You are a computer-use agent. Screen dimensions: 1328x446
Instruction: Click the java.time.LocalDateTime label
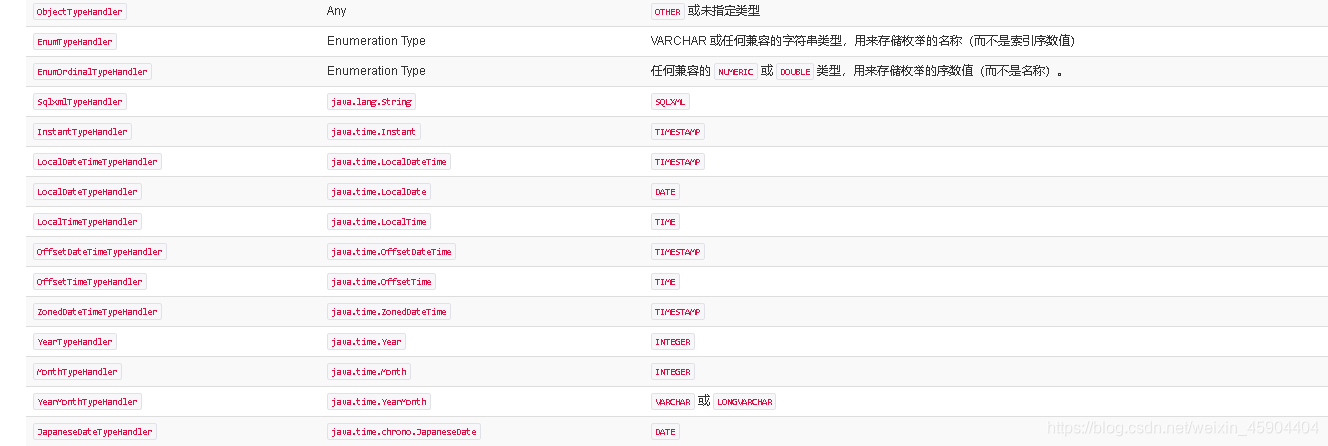389,162
